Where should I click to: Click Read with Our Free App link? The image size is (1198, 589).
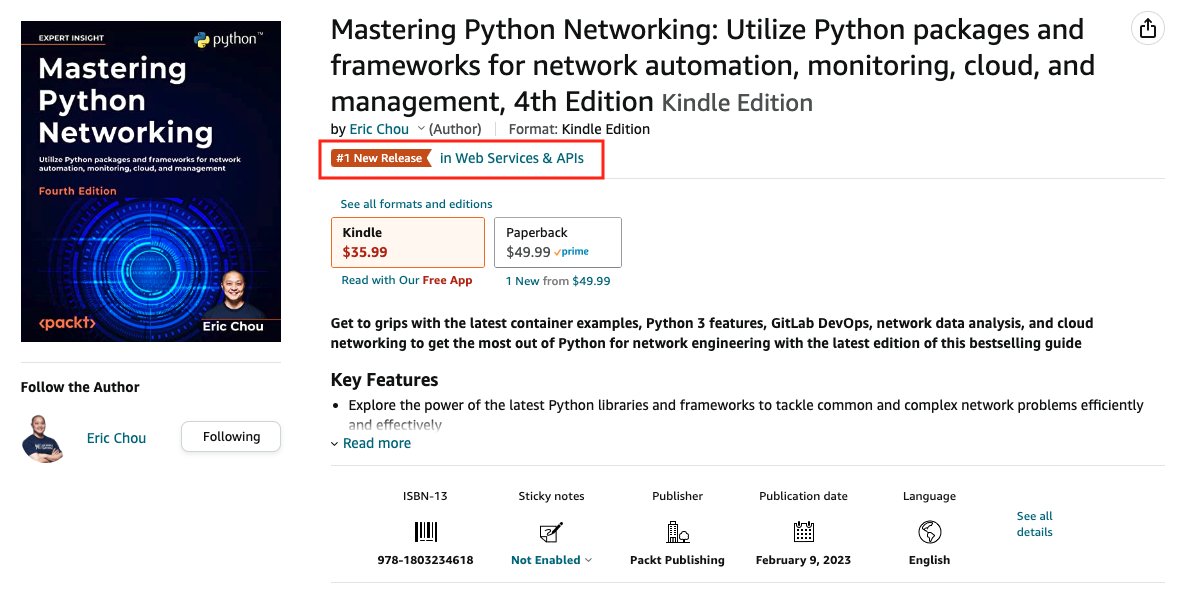(406, 280)
